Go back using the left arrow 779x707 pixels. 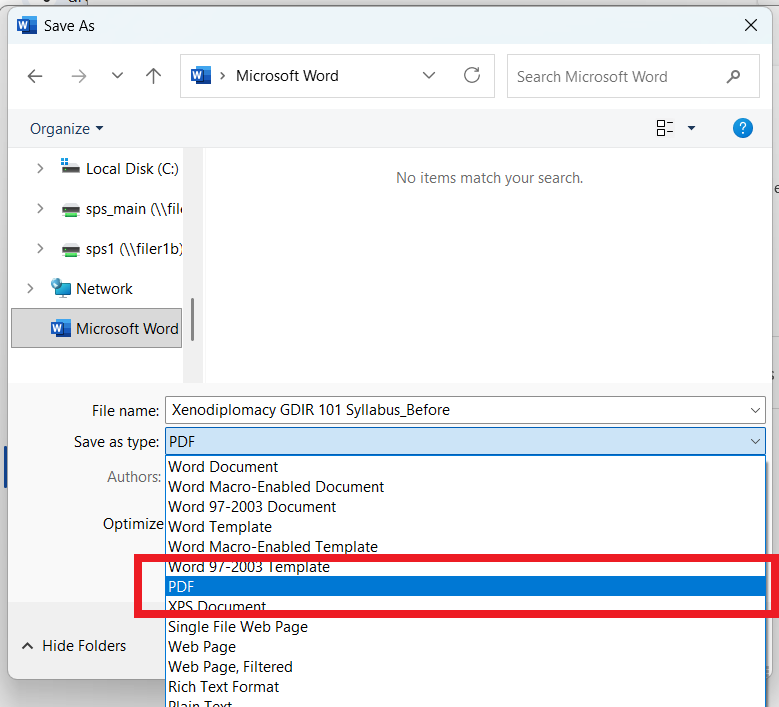pyautogui.click(x=35, y=77)
